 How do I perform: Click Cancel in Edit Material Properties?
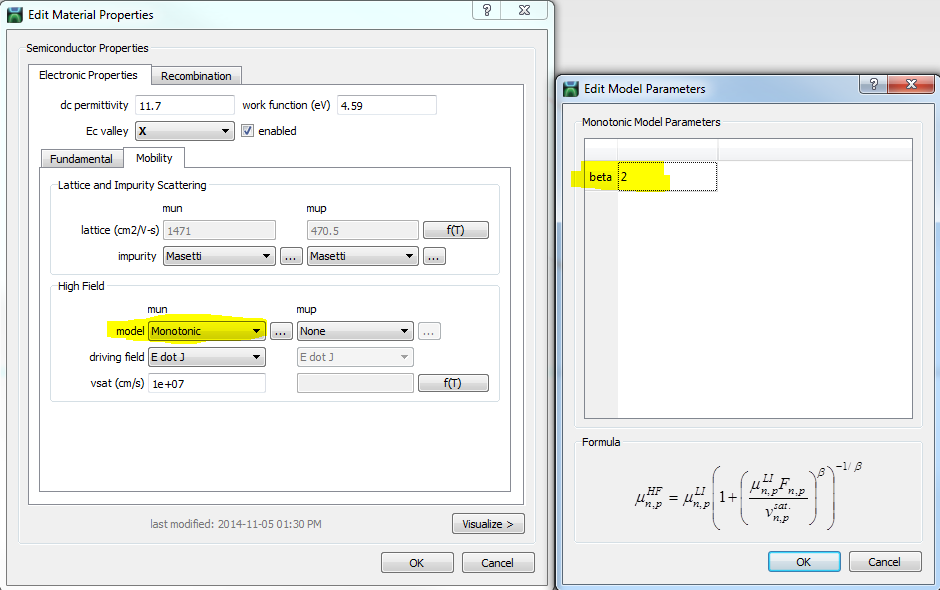498,563
